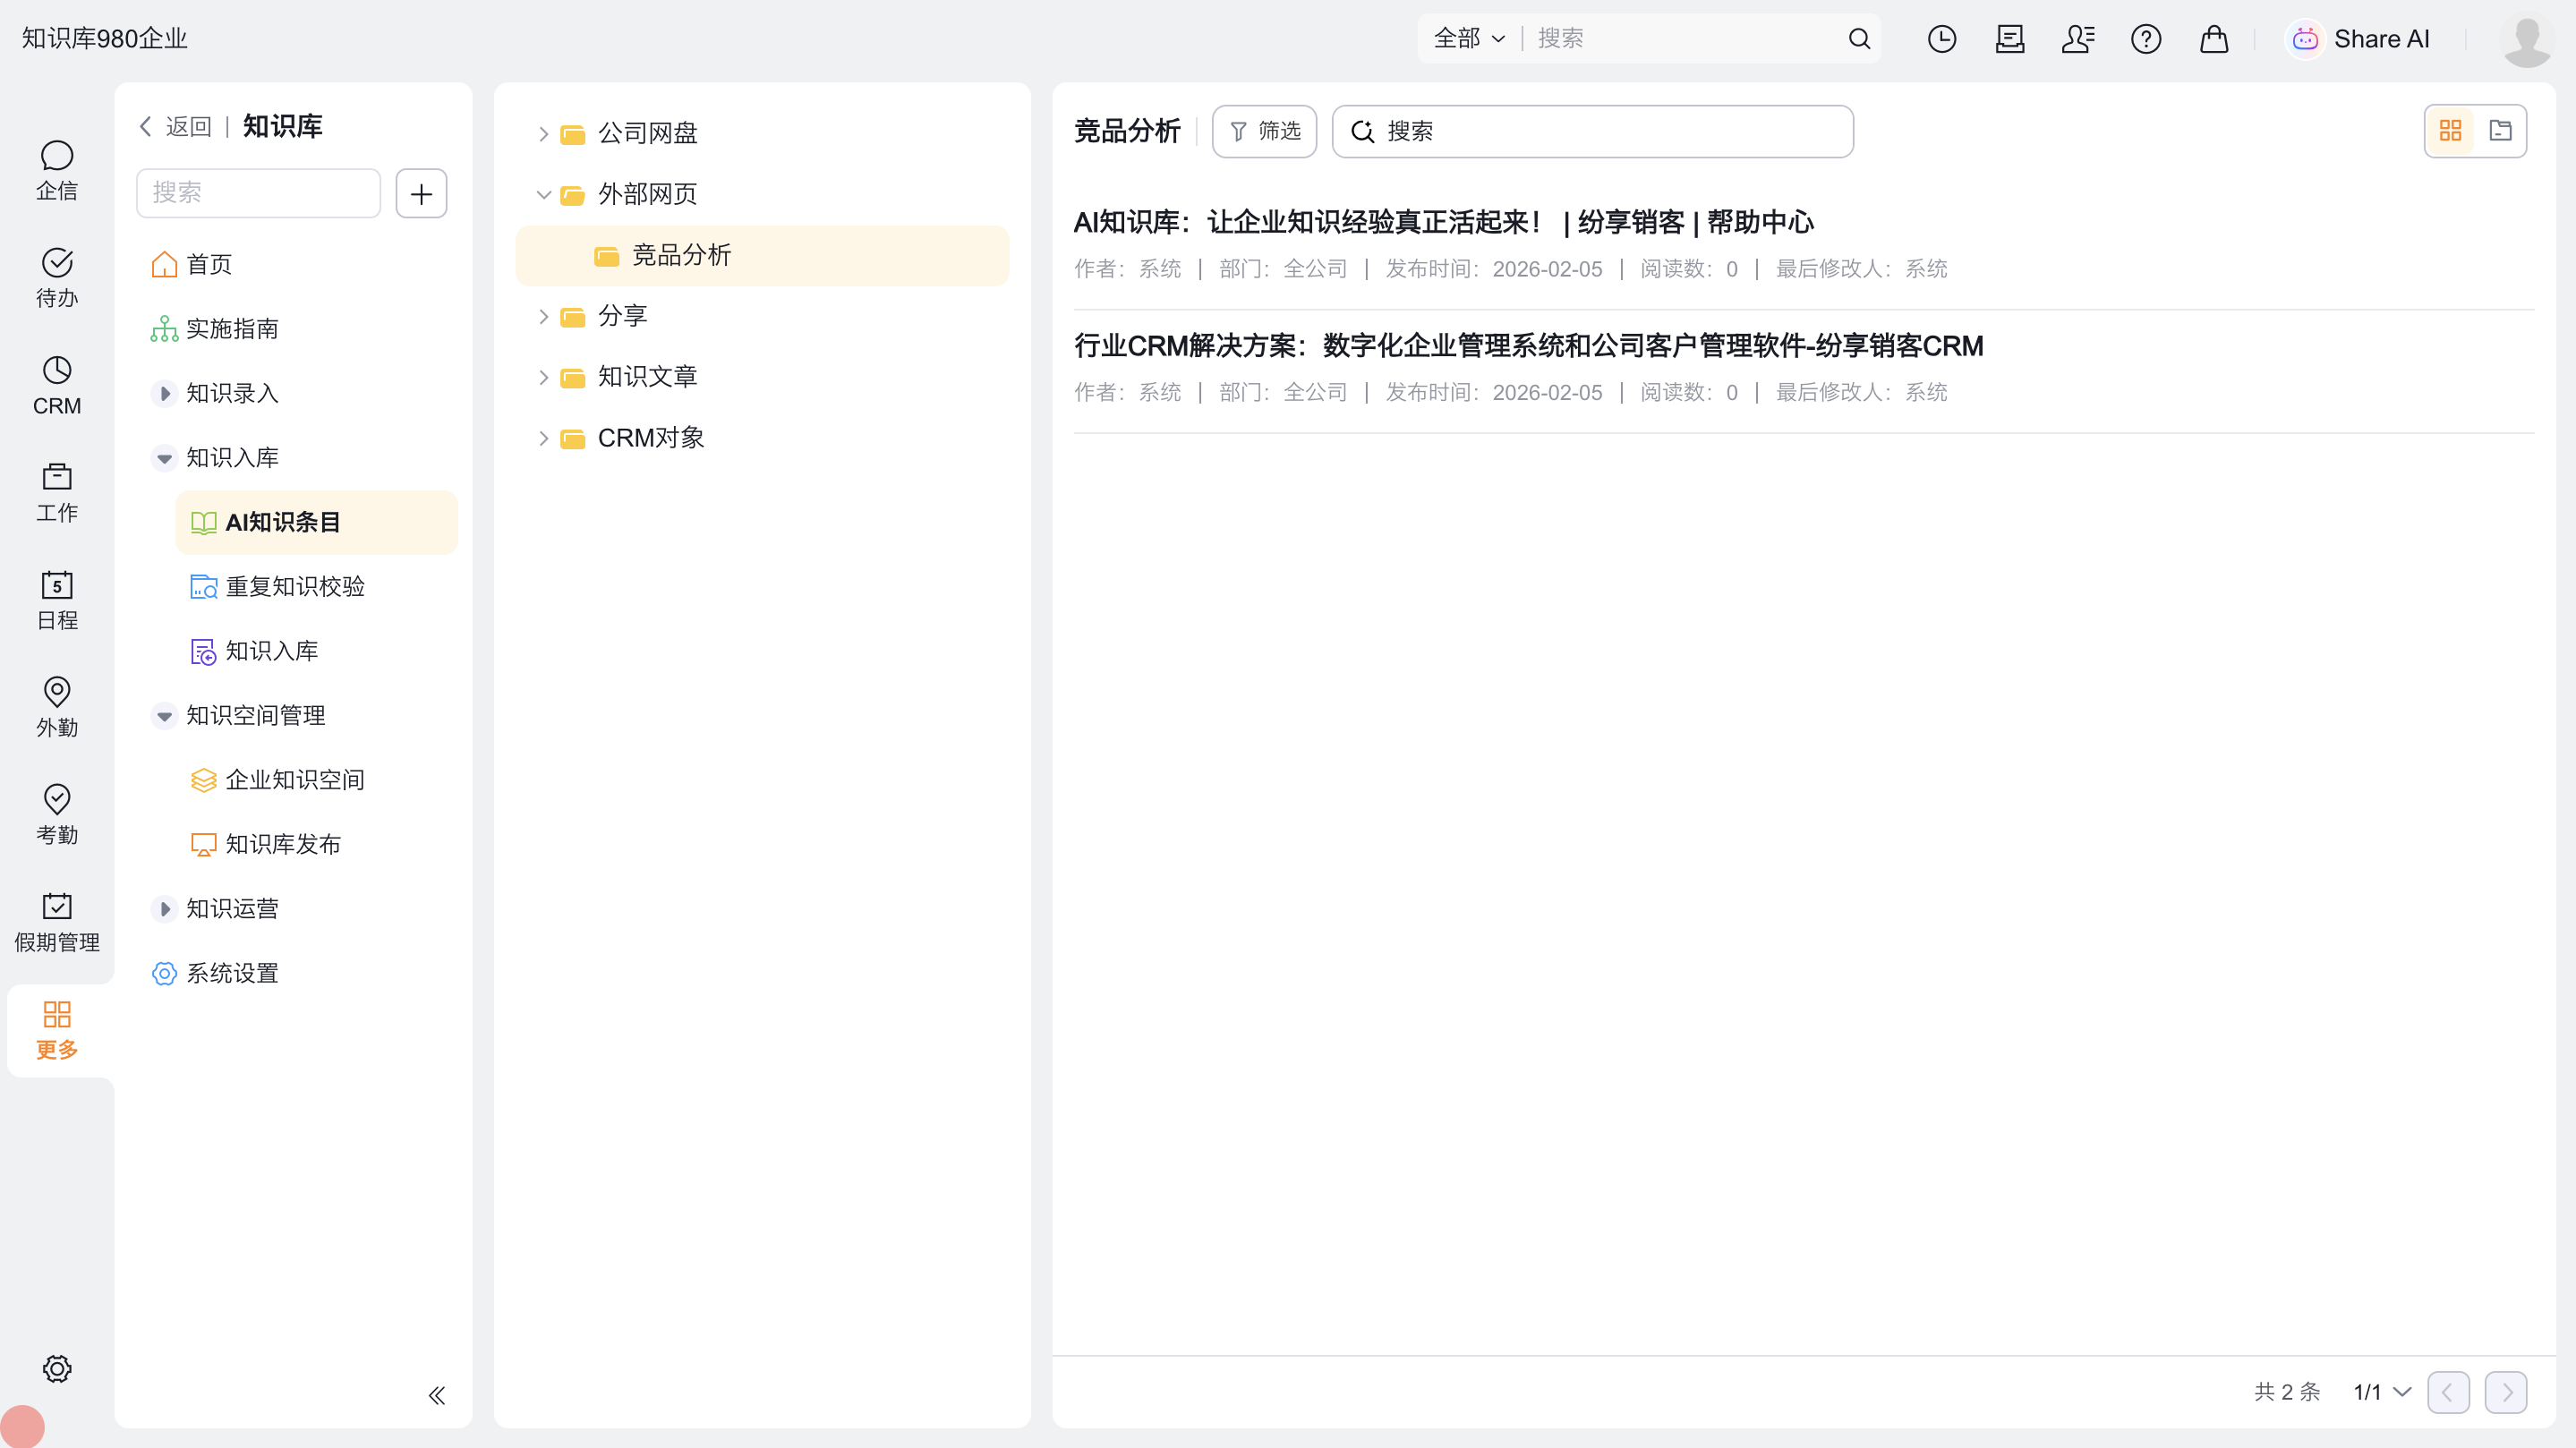Click the help question mark icon
This screenshot has width=2576, height=1448.
tap(2145, 39)
